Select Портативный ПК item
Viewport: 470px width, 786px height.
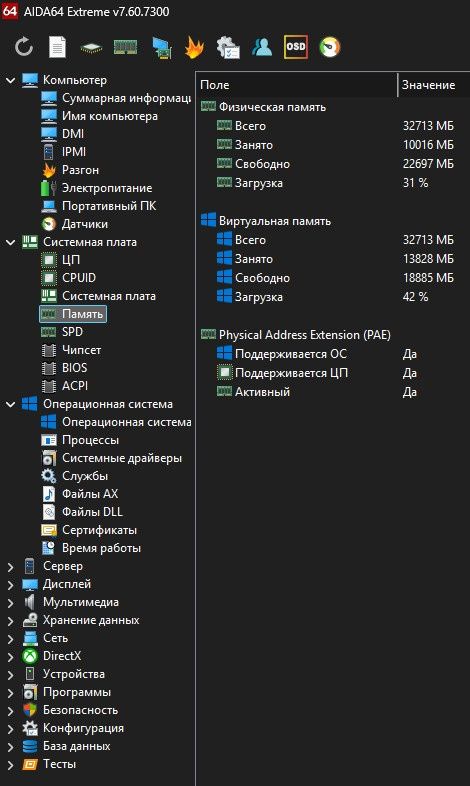click(x=98, y=206)
